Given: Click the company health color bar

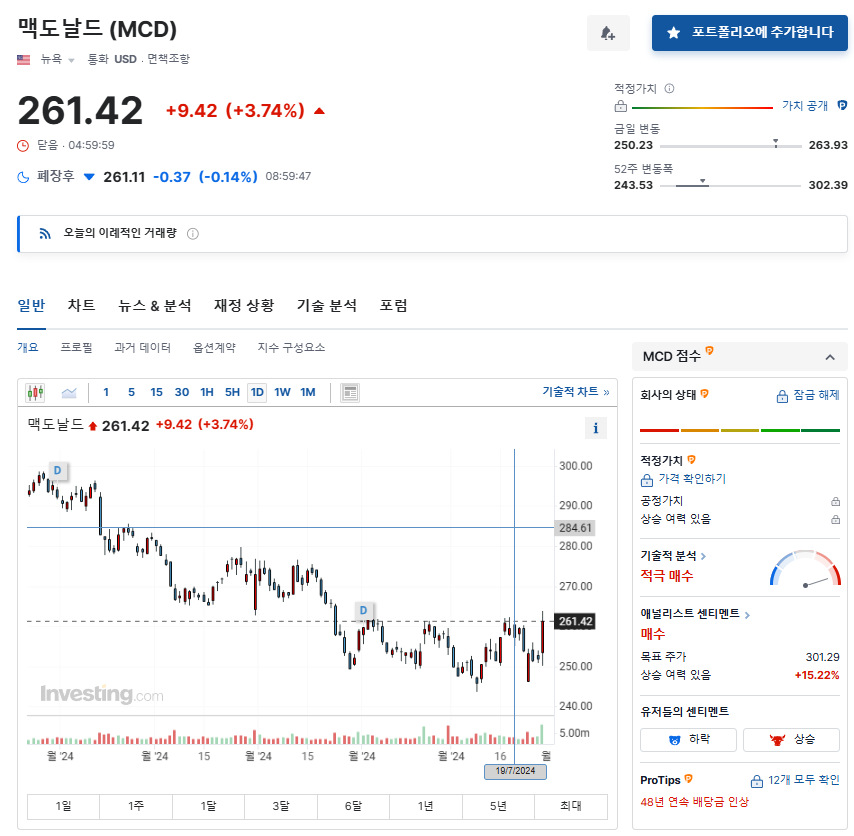Looking at the screenshot, I should pos(740,430).
